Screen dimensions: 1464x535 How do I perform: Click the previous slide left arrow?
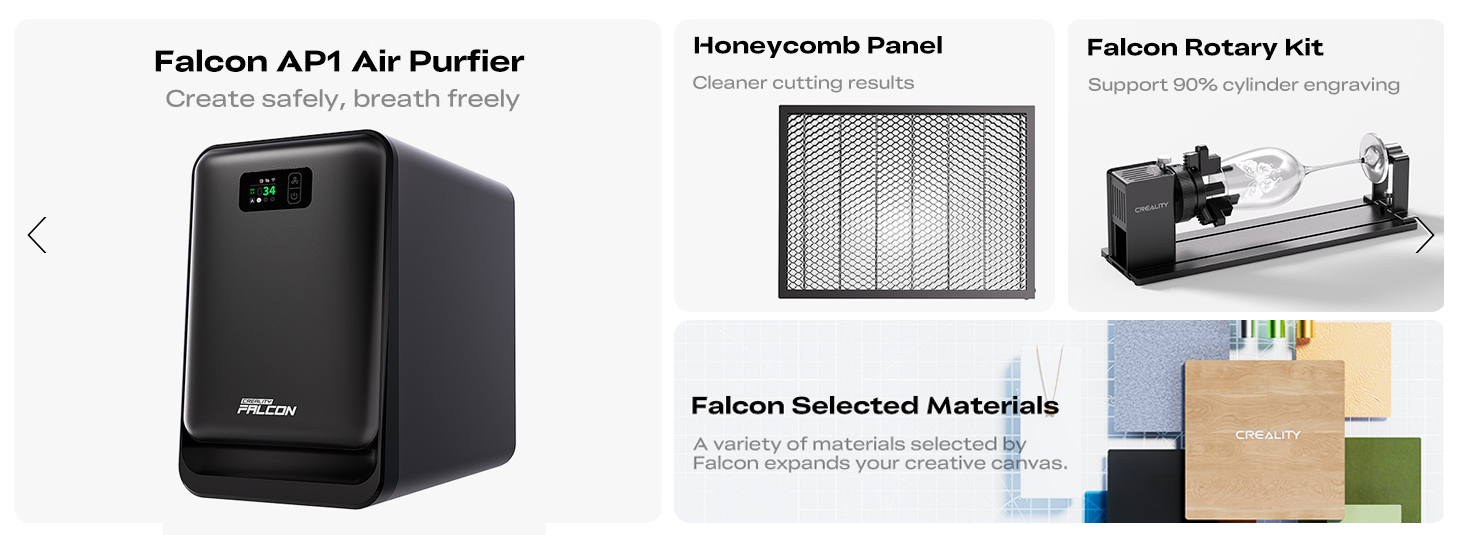(x=37, y=235)
